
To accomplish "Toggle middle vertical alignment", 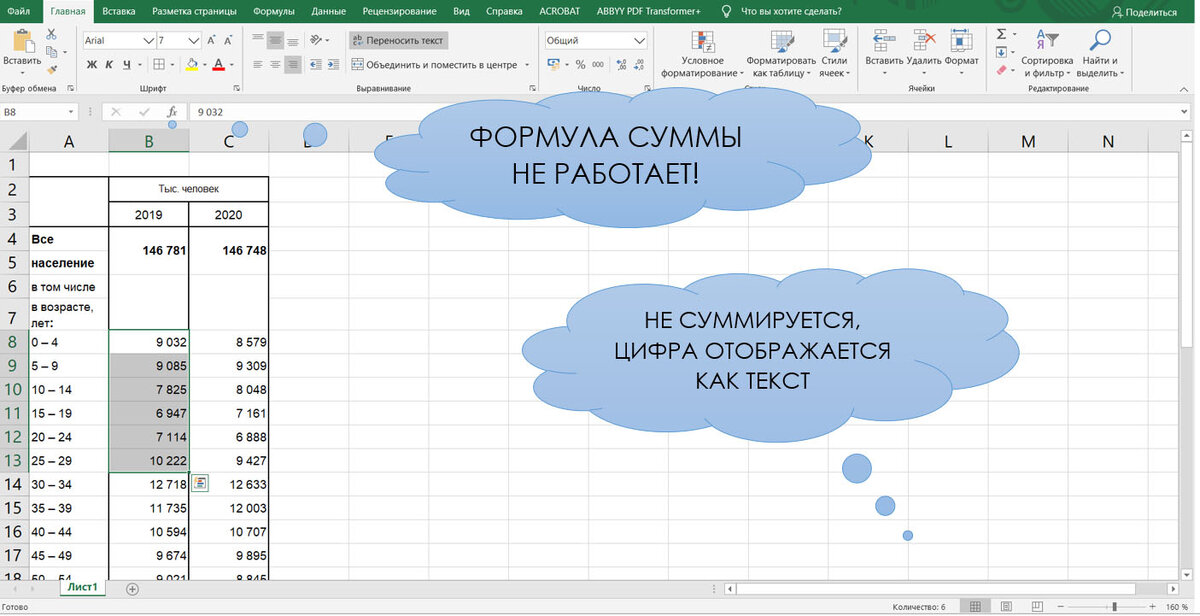I will (275, 40).
